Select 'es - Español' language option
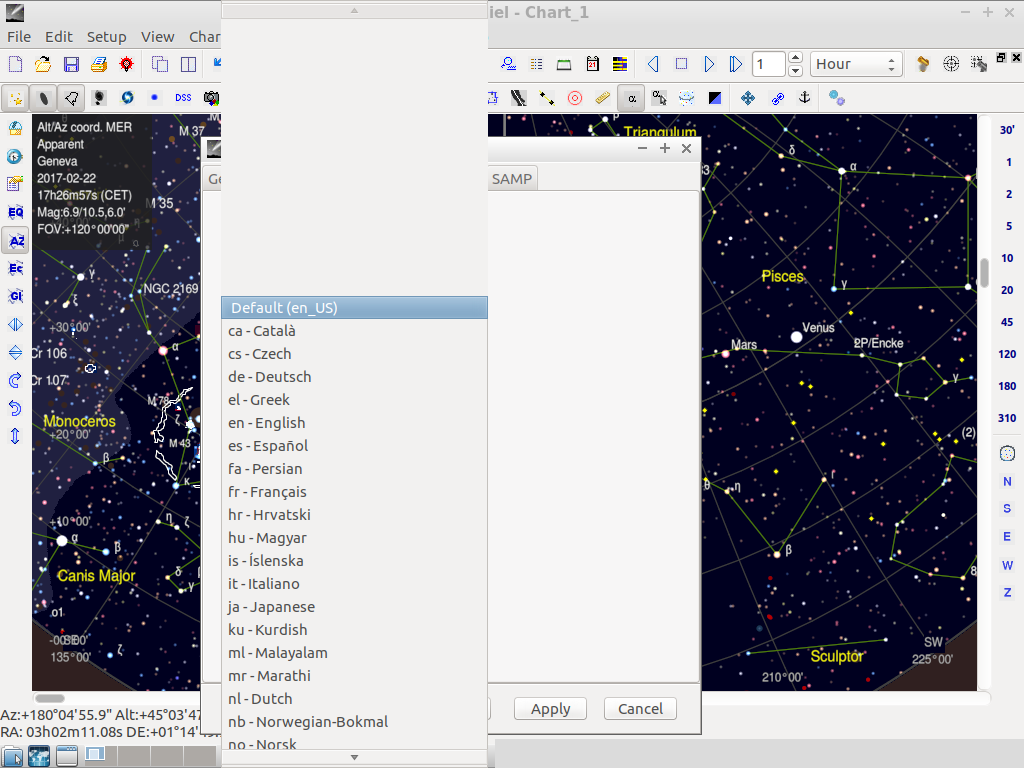The height and width of the screenshot is (768, 1024). tap(355, 446)
